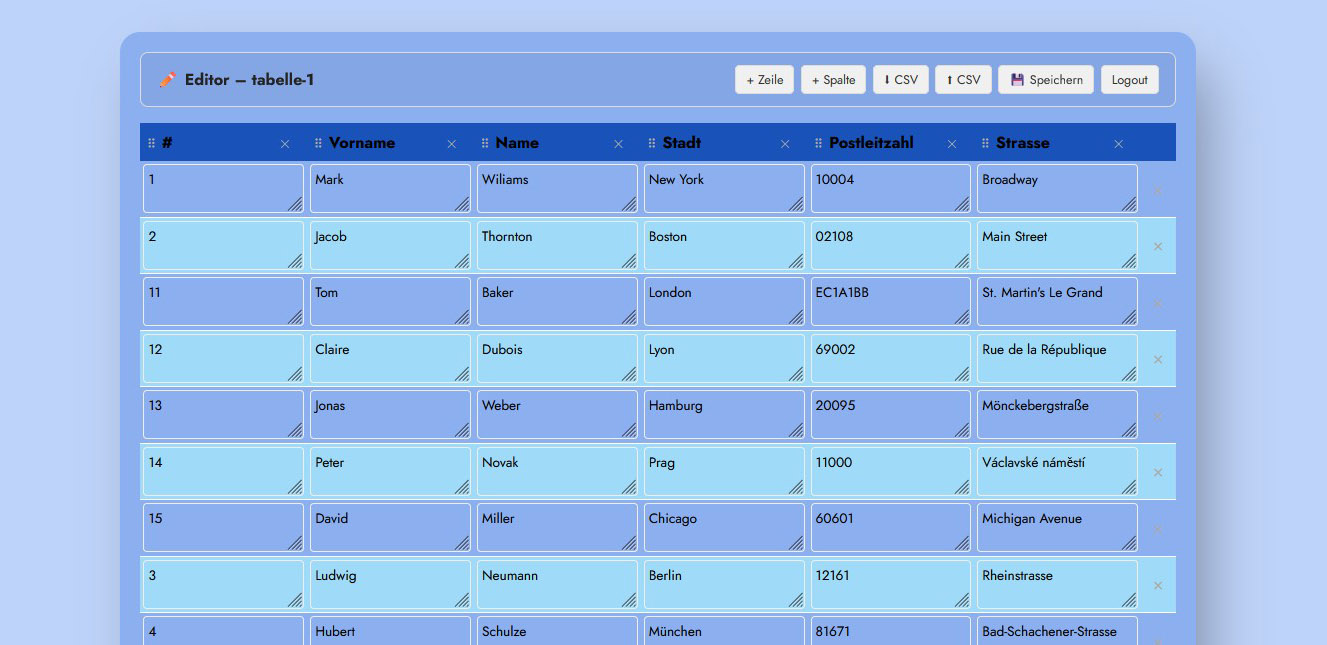Edit the 12161 postal code cell

pyautogui.click(x=891, y=584)
